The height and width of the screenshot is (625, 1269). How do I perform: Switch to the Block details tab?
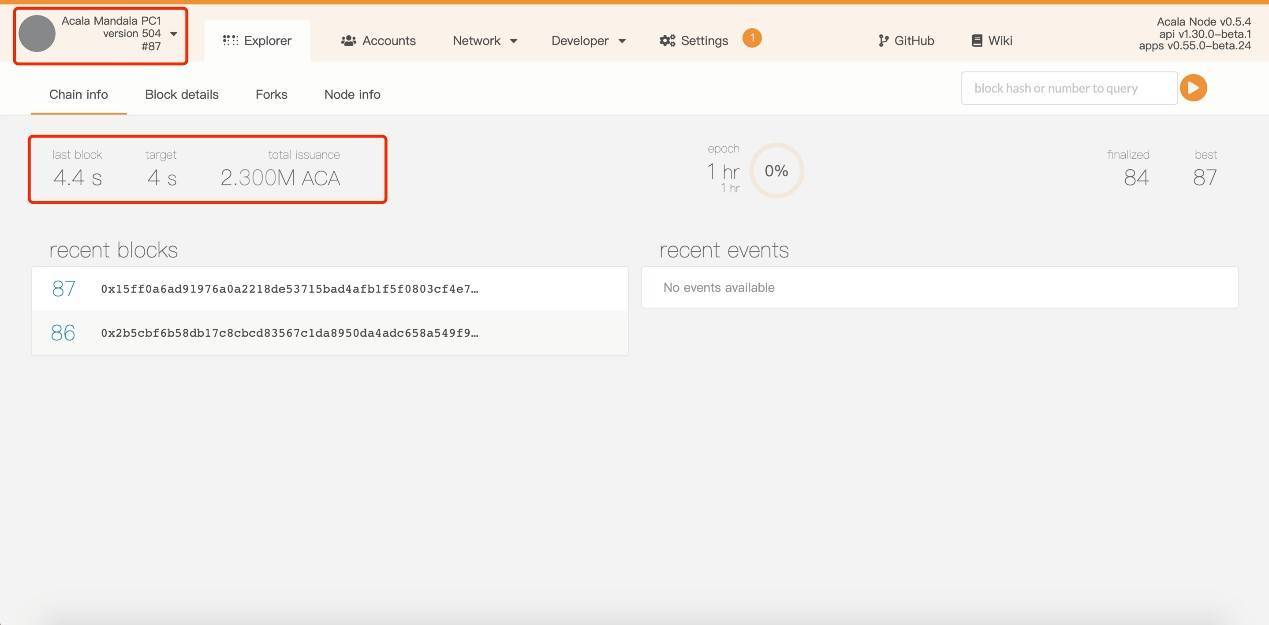tap(181, 94)
